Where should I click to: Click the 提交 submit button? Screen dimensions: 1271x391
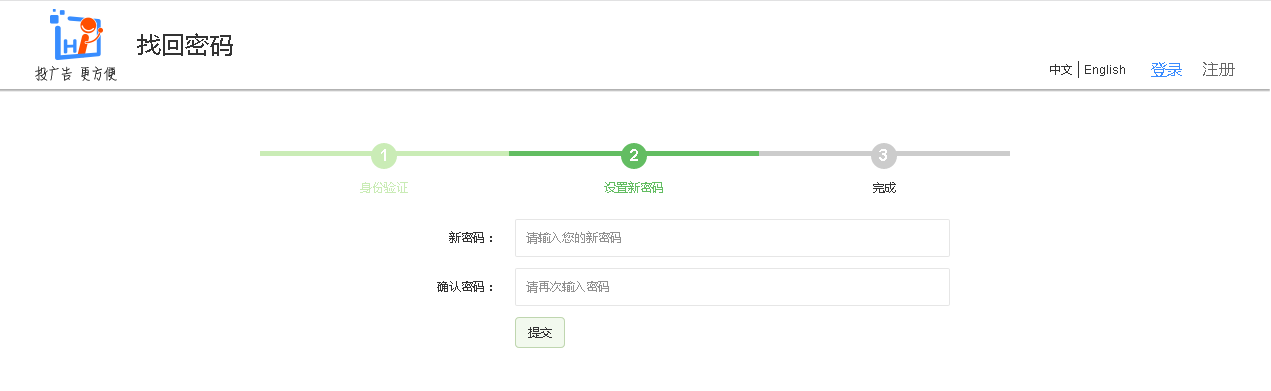[x=540, y=333]
